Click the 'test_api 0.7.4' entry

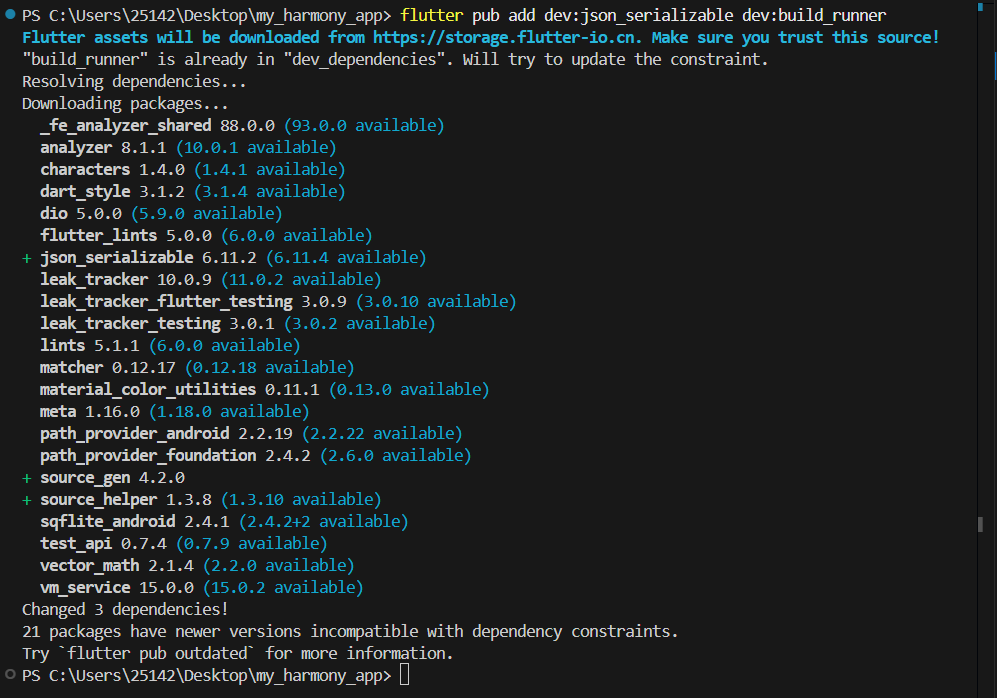[103, 544]
